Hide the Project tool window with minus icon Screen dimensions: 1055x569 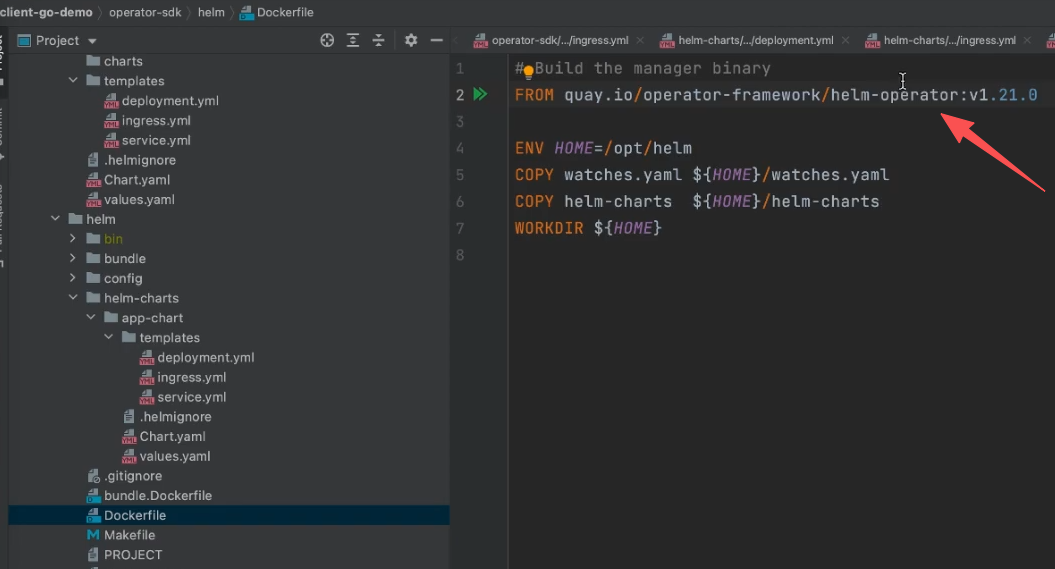pos(436,40)
